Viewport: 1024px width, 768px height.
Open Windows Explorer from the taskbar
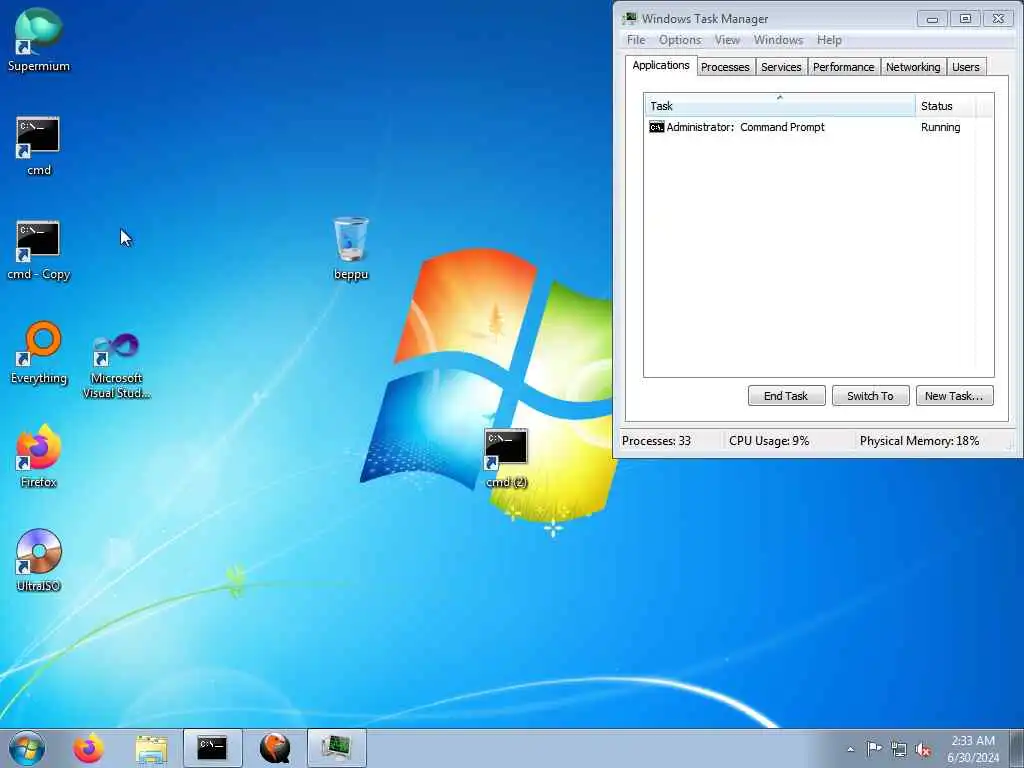(152, 748)
